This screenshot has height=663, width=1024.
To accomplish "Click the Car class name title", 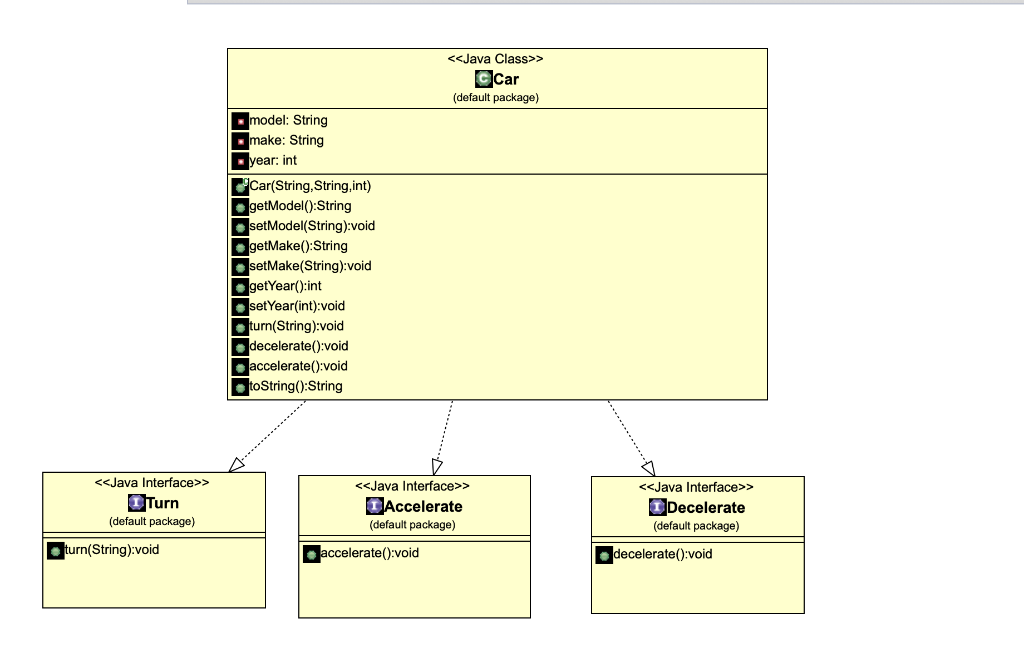I will [506, 79].
